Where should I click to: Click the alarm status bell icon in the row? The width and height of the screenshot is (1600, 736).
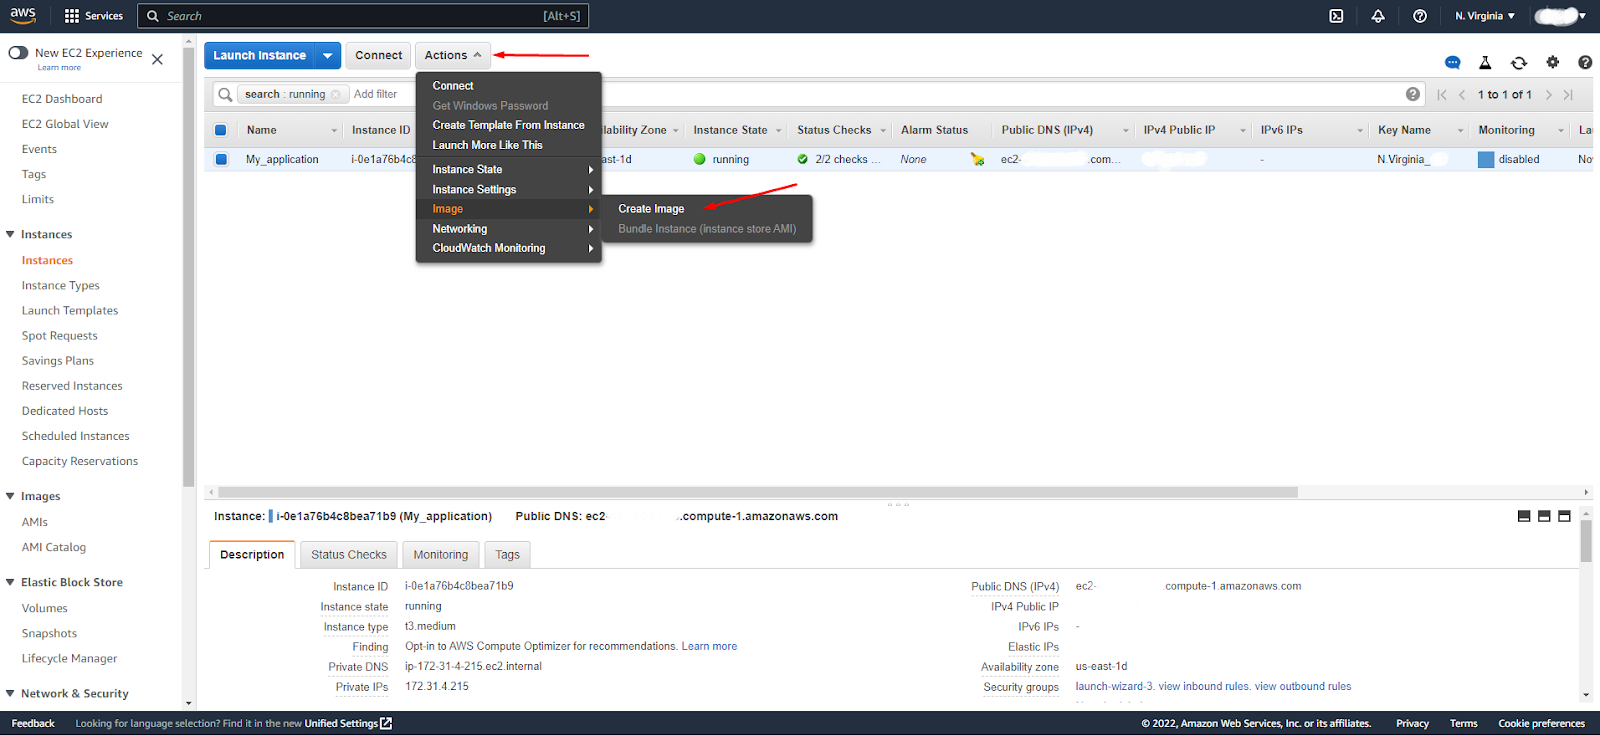pyautogui.click(x=977, y=159)
